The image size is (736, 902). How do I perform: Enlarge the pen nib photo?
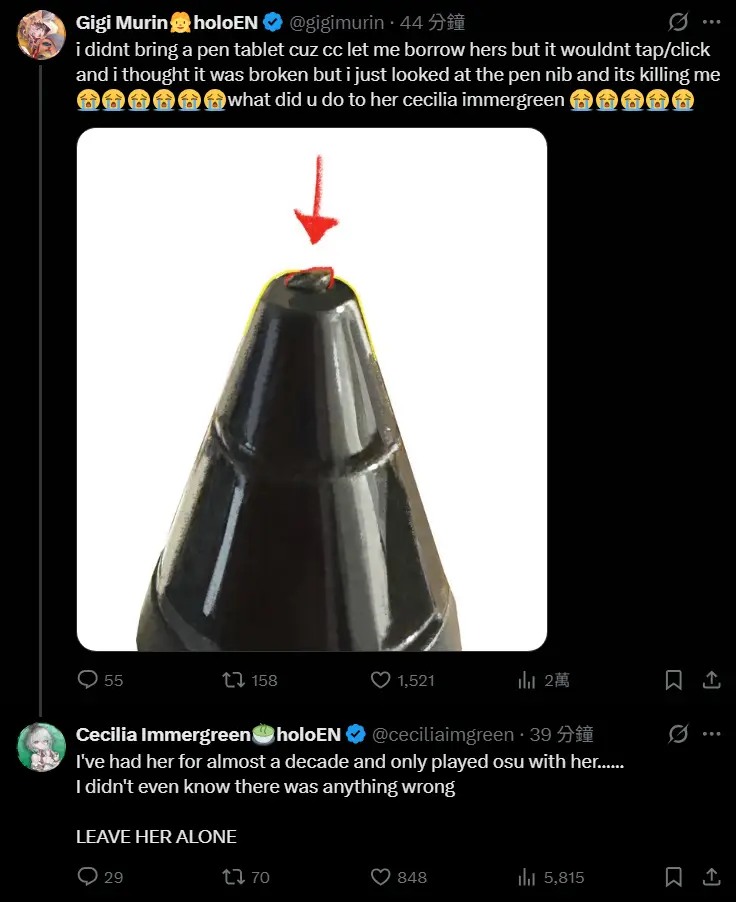tap(312, 390)
